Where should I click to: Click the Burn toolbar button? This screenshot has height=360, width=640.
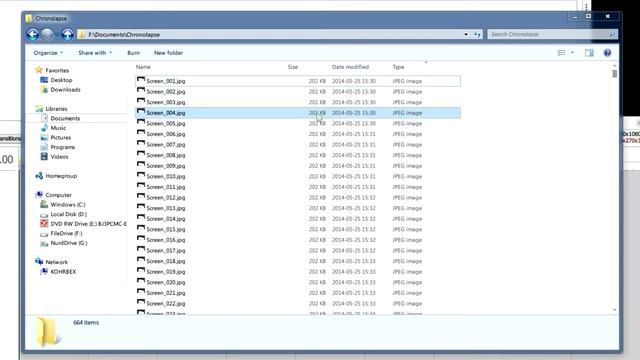tap(133, 53)
